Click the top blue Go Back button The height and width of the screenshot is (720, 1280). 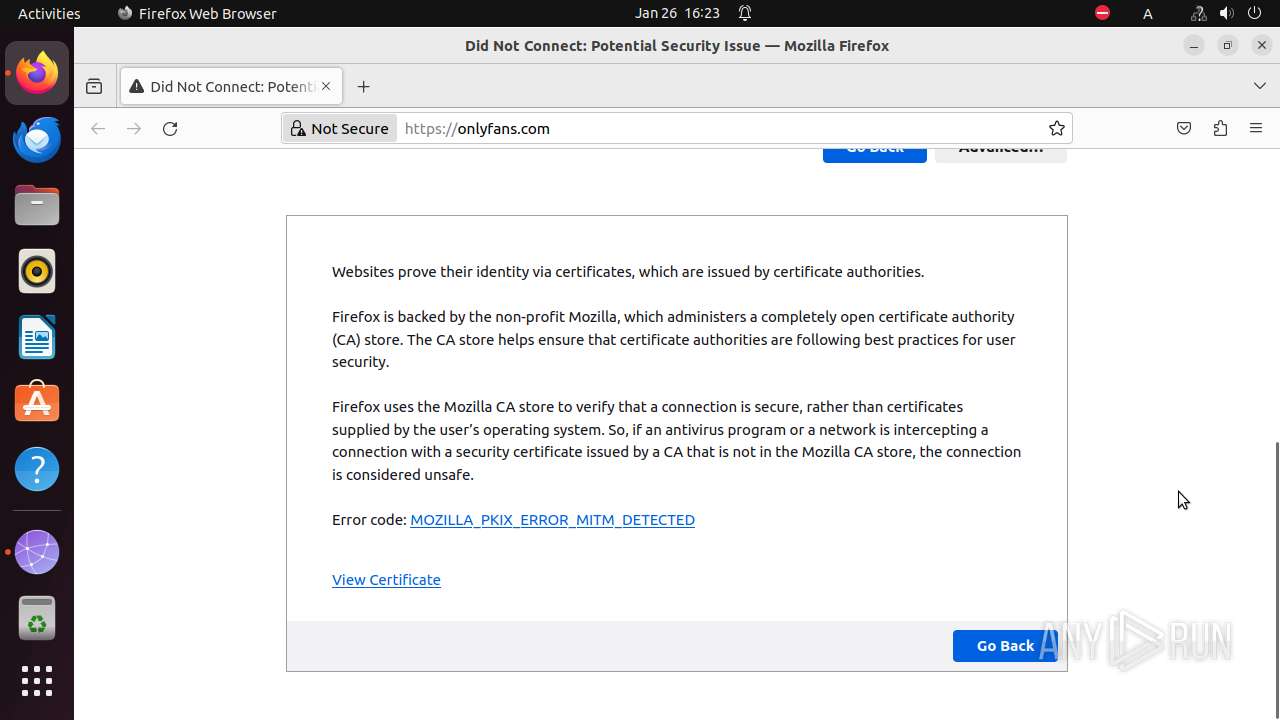(875, 155)
